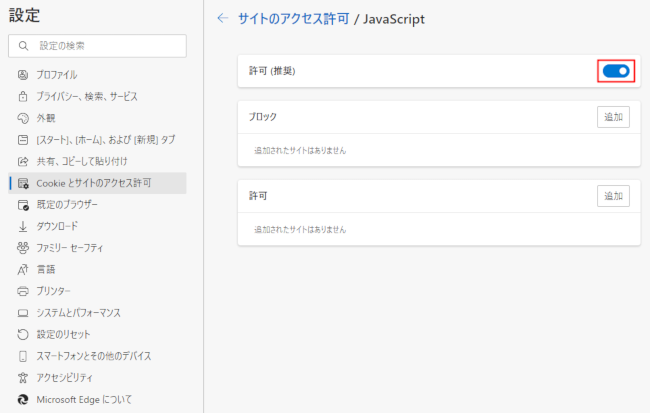Click the settings reset icon

(22, 334)
